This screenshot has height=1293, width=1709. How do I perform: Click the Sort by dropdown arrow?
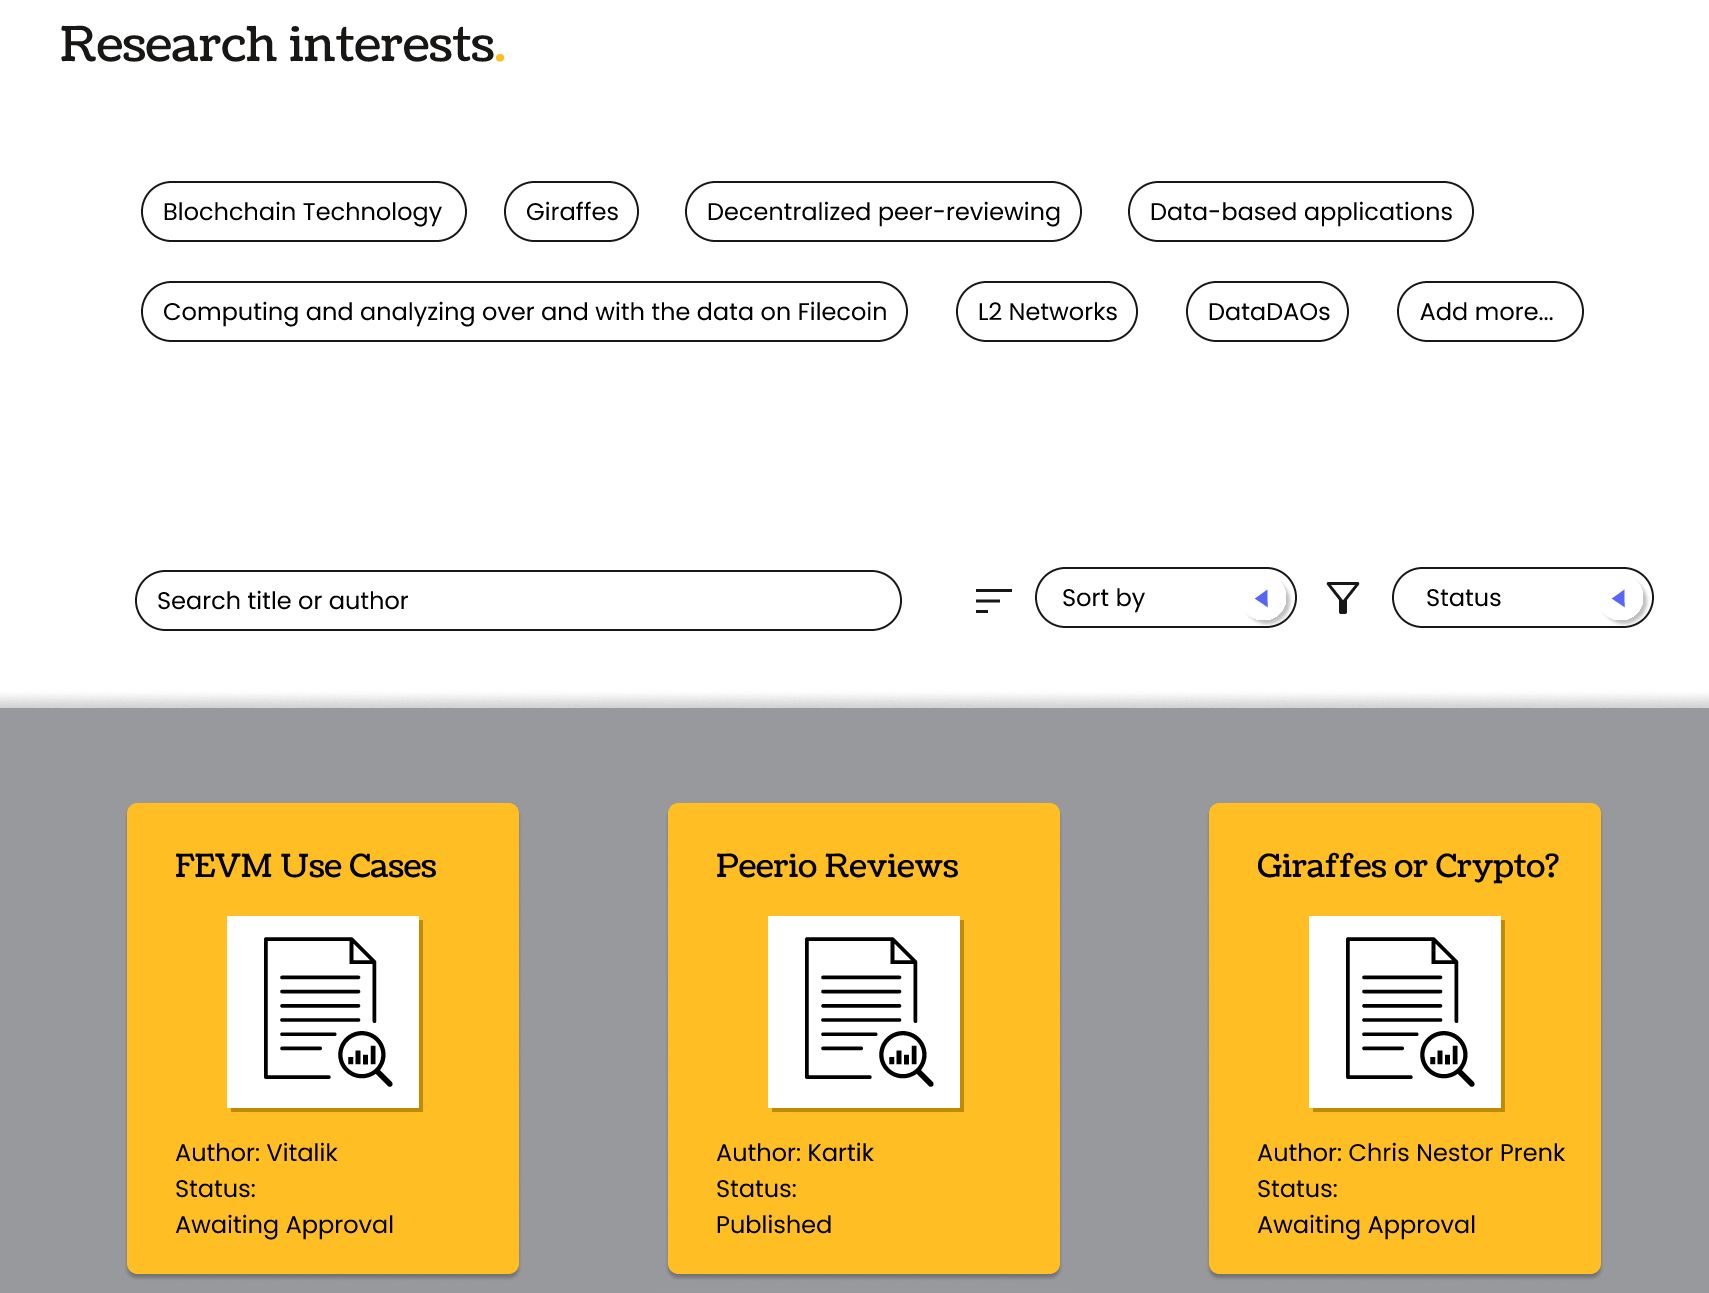[1262, 598]
